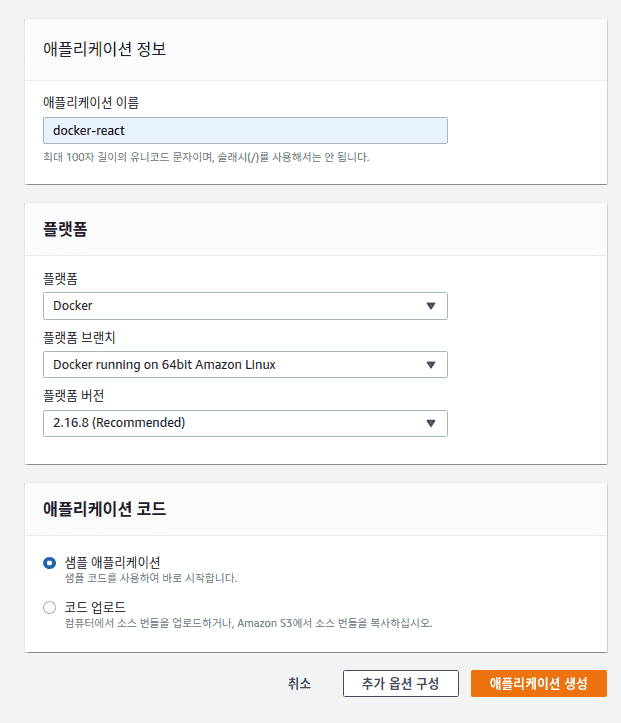621x723 pixels.
Task: Click the 애플리케이션 정보 section heading
Action: click(104, 49)
